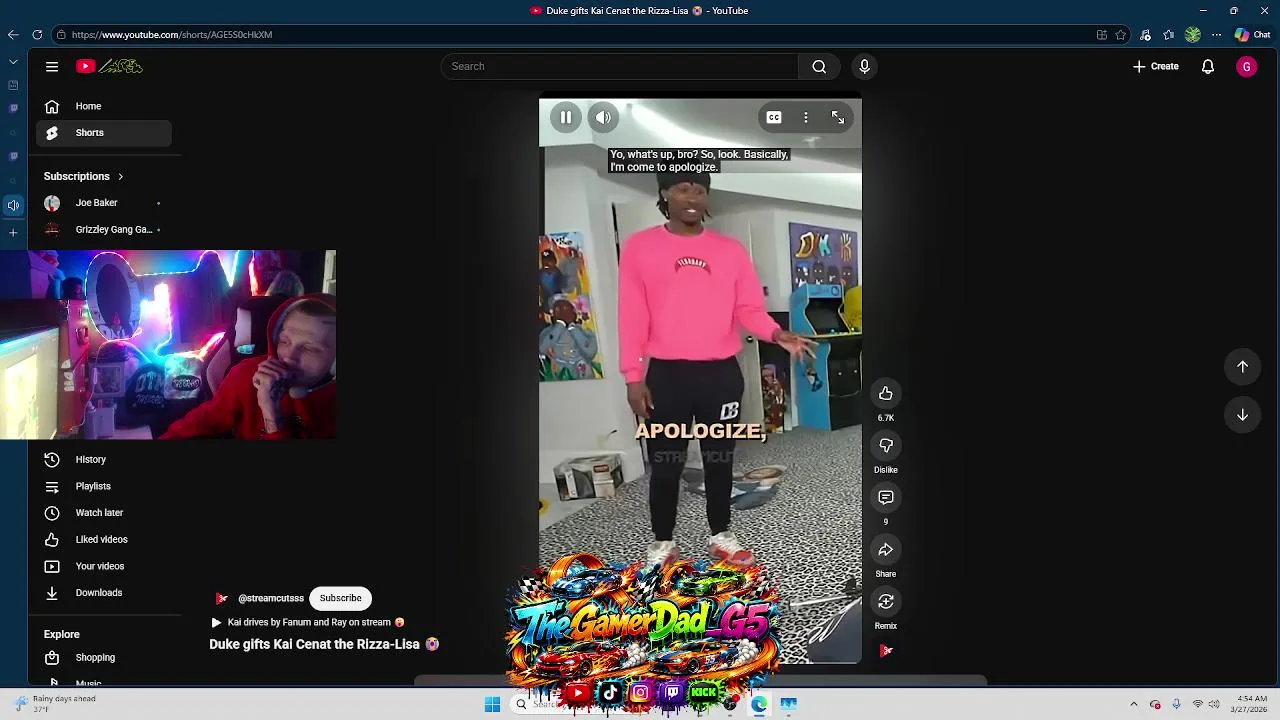Open the @streamcutsss channel link
Viewport: 1280px width, 720px height.
(x=271, y=599)
